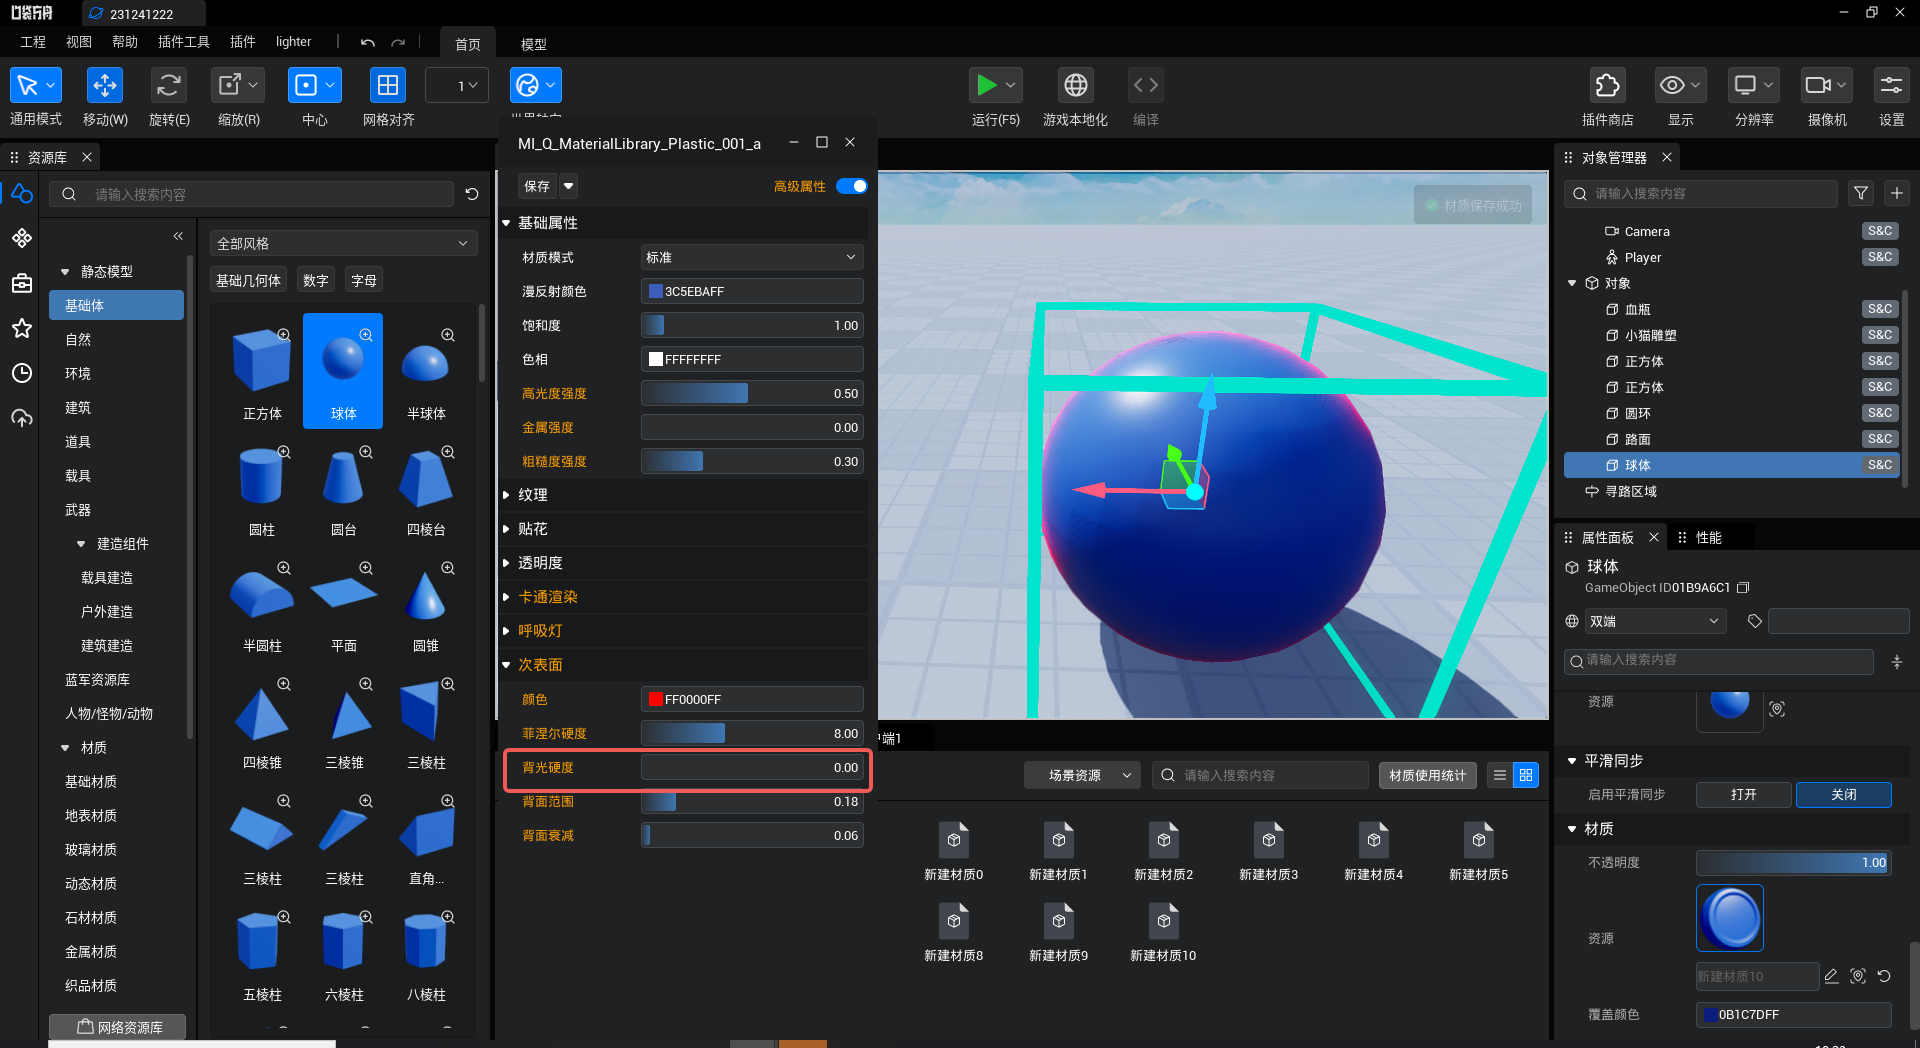Select the 新建材质5 material file
This screenshot has width=1920, height=1048.
tap(1478, 852)
